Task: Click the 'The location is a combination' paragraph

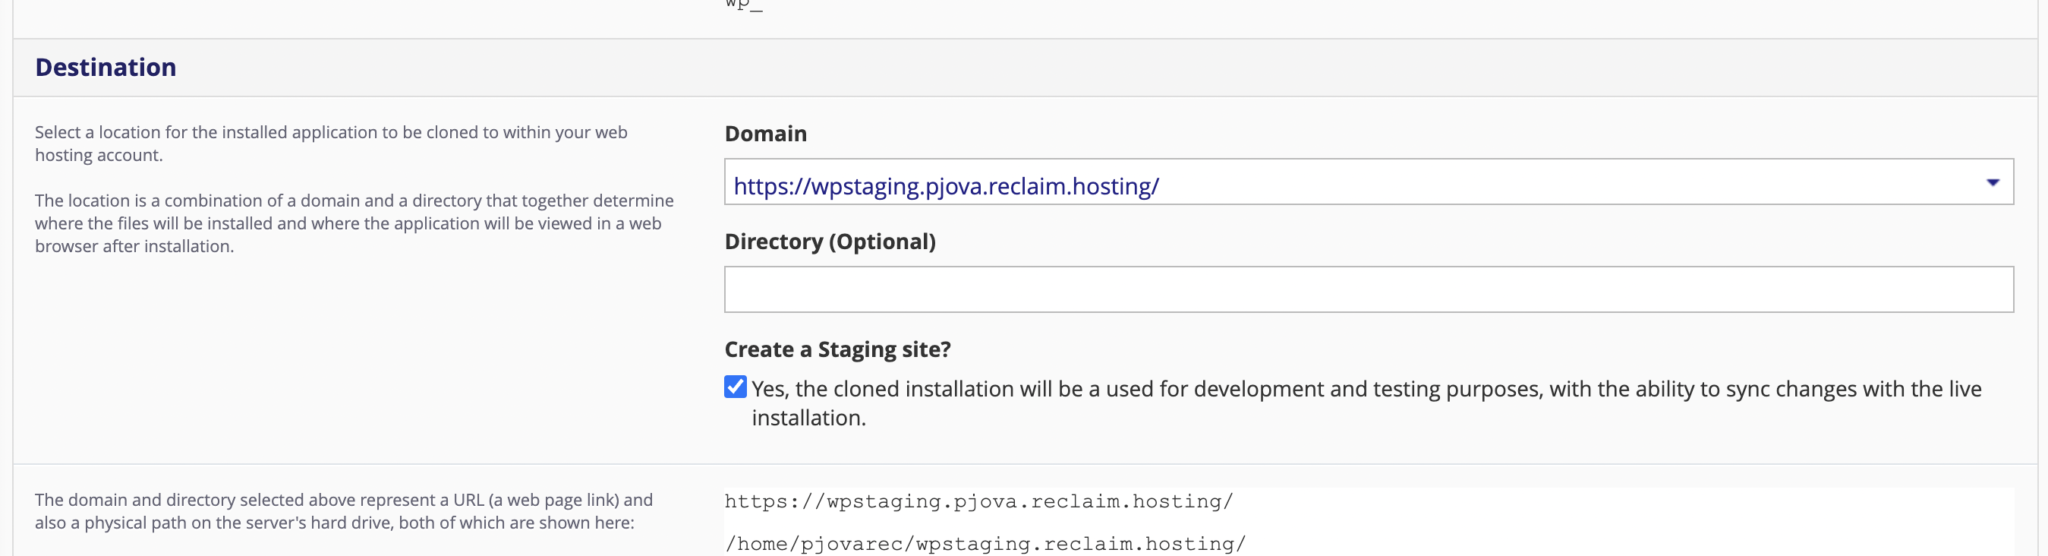Action: 354,223
